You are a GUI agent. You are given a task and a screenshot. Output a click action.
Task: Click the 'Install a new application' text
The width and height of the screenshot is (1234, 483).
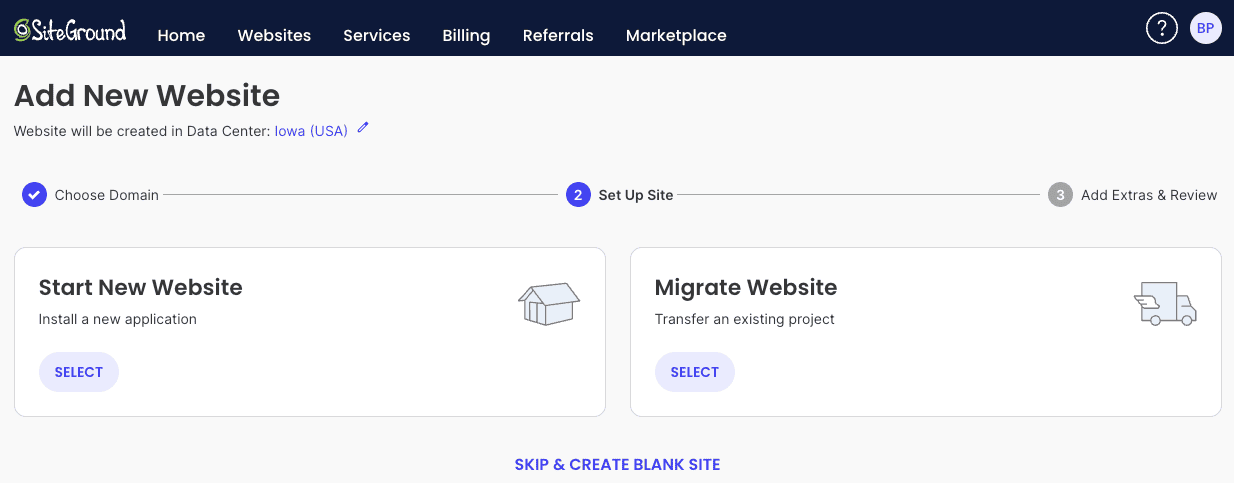(118, 320)
